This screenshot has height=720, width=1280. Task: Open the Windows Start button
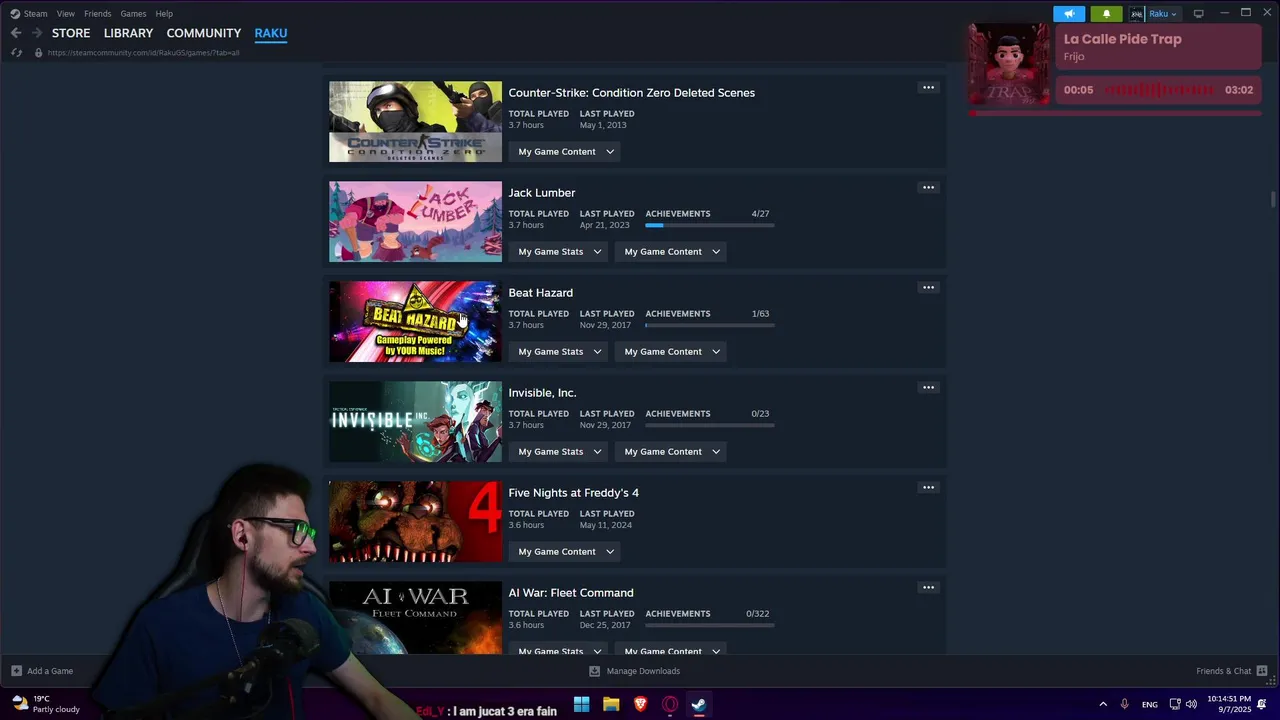click(x=581, y=704)
